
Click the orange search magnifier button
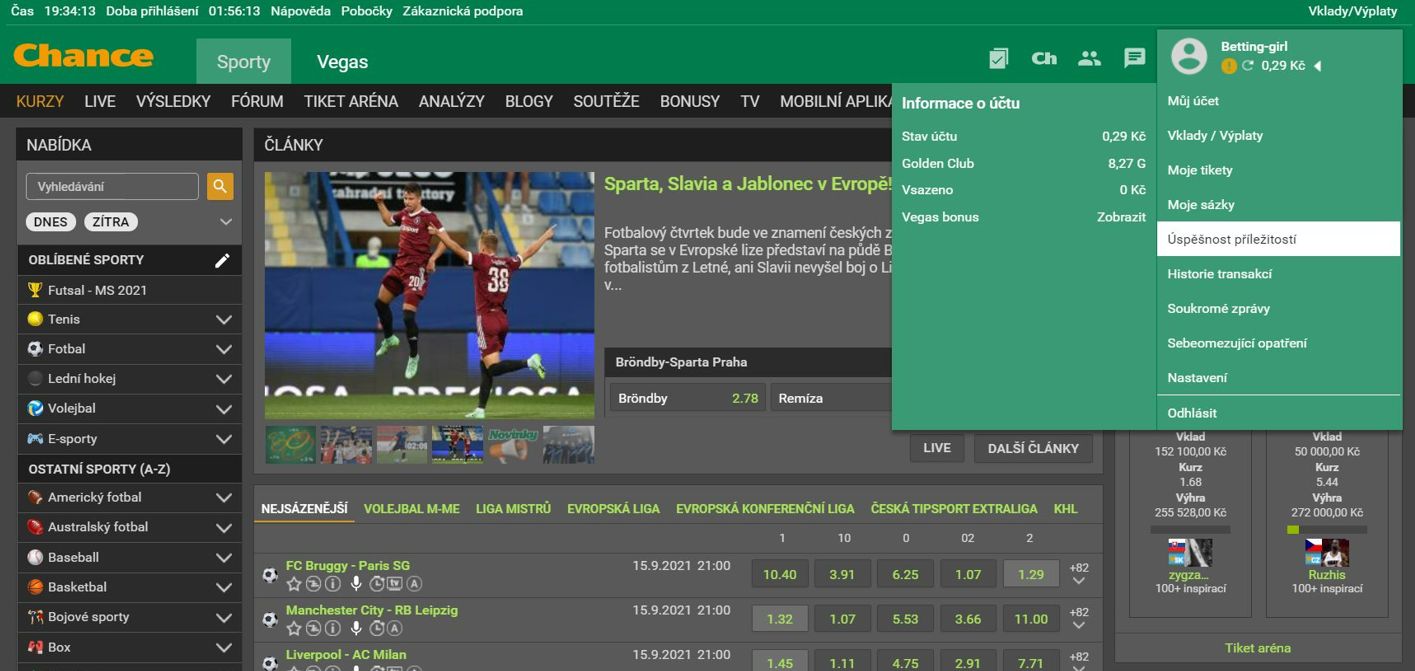point(219,186)
